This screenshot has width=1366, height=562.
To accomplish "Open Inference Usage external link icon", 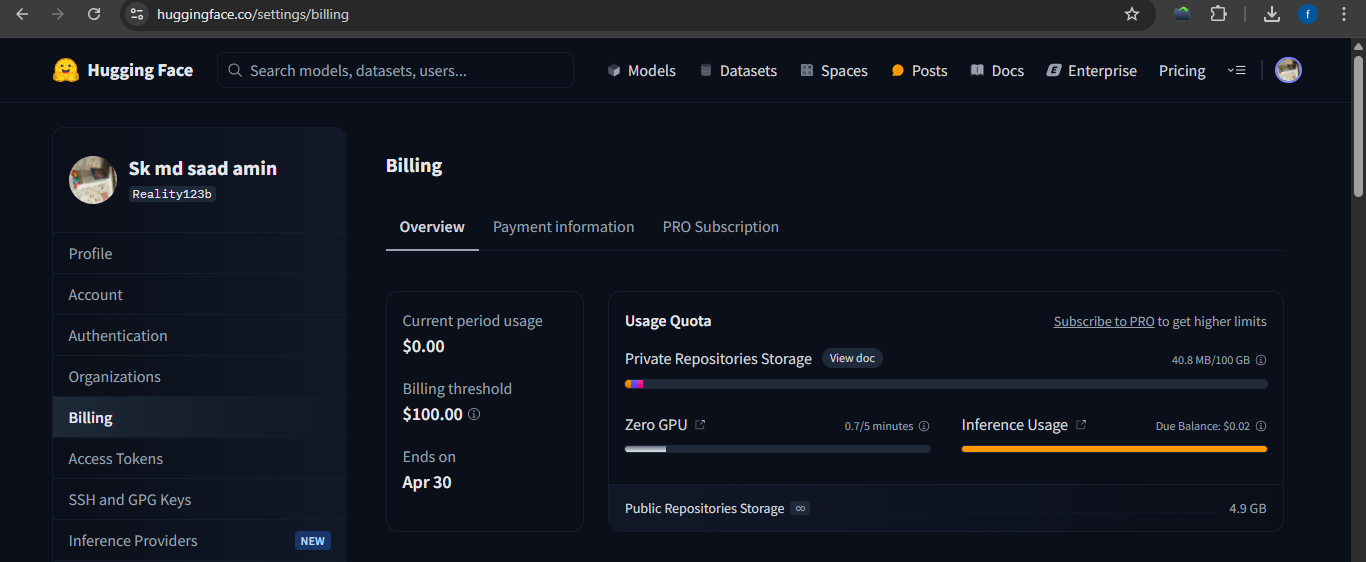I will point(1081,425).
